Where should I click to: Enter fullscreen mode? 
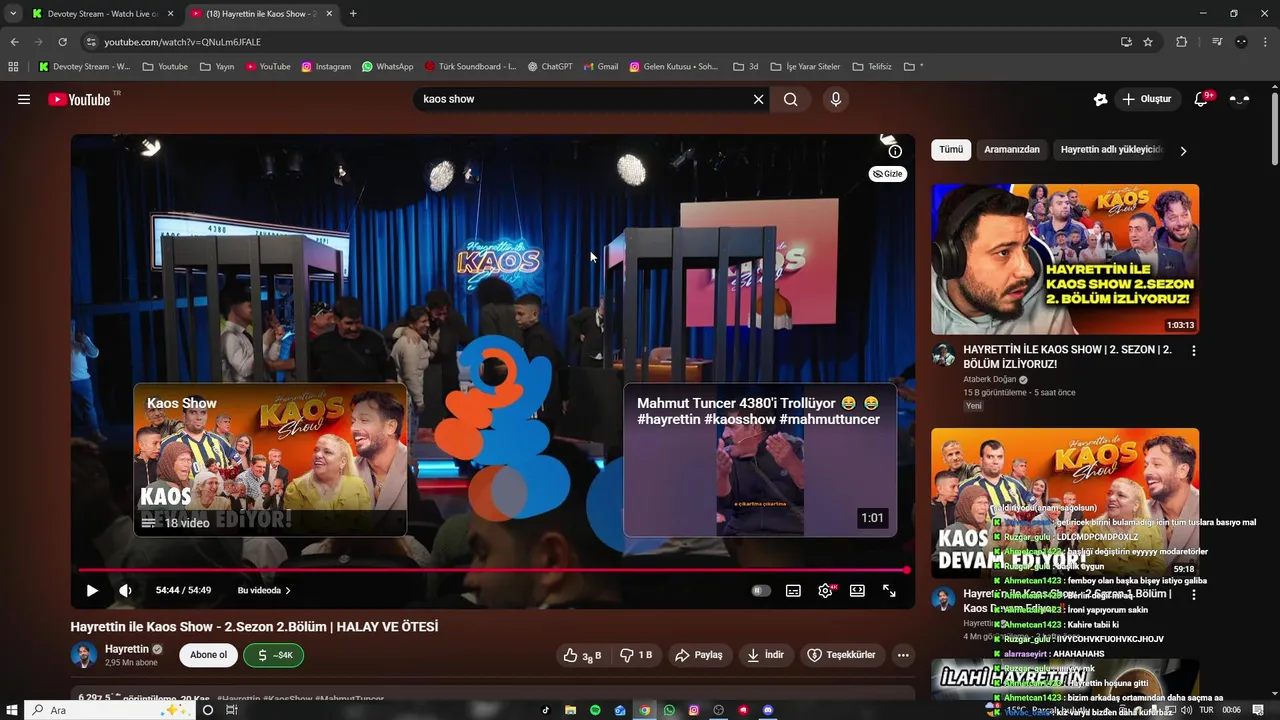pos(889,590)
